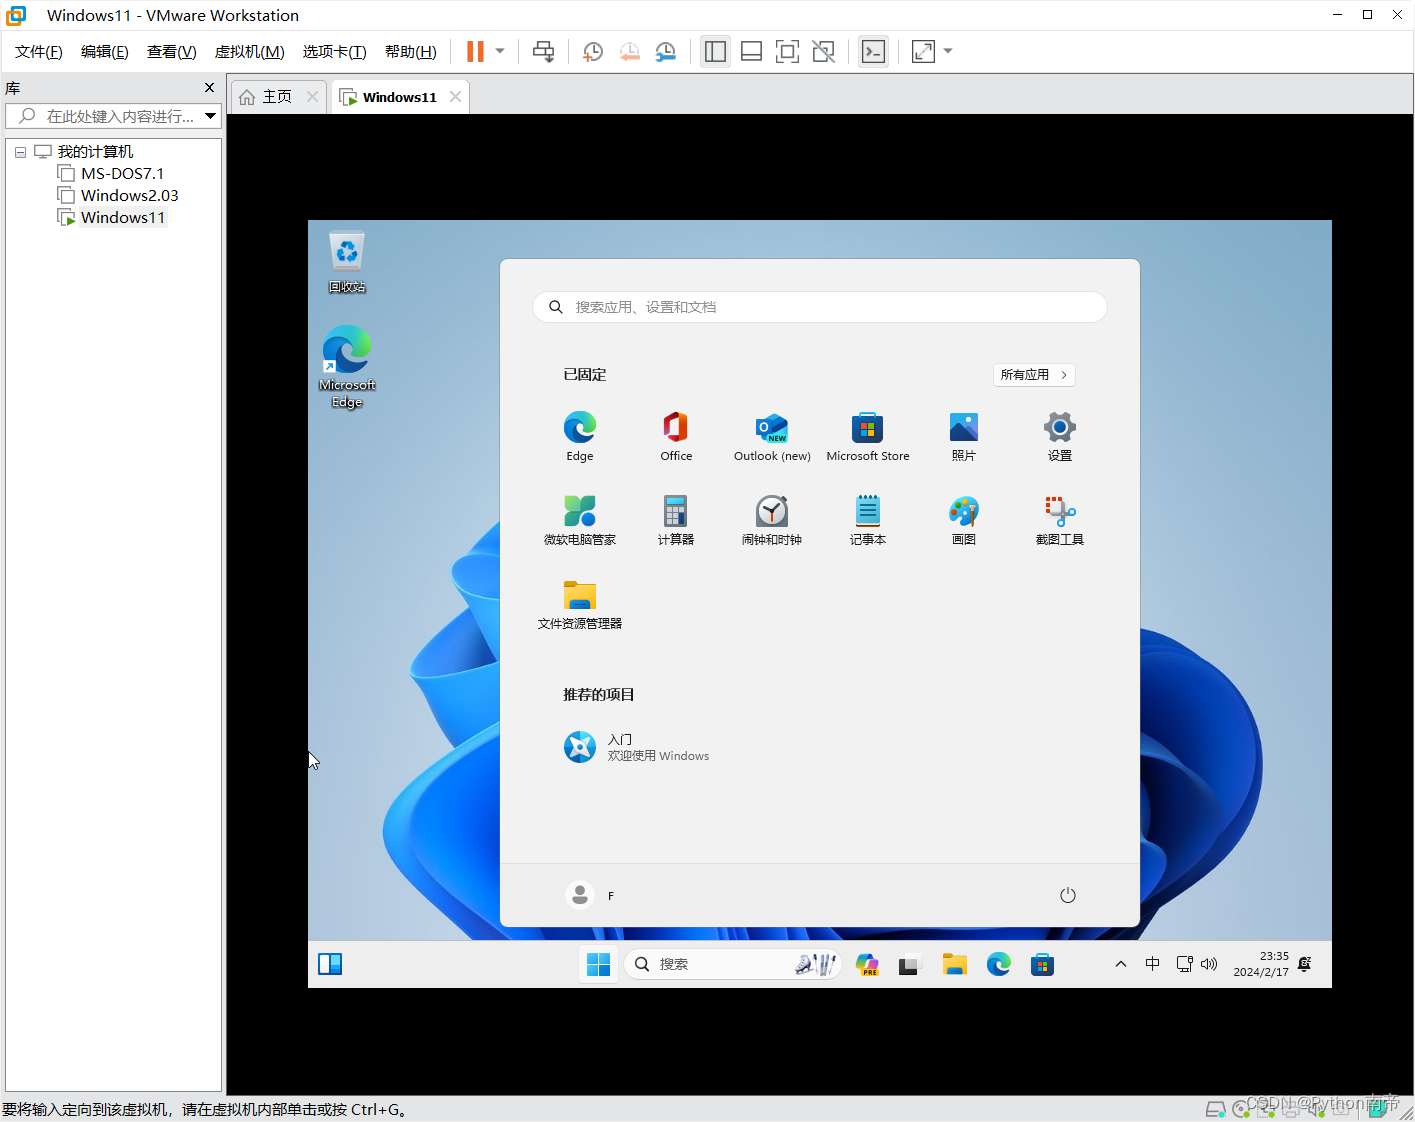Image resolution: width=1415 pixels, height=1122 pixels.
Task: Toggle the library sidebar view icon
Action: pyautogui.click(x=715, y=52)
